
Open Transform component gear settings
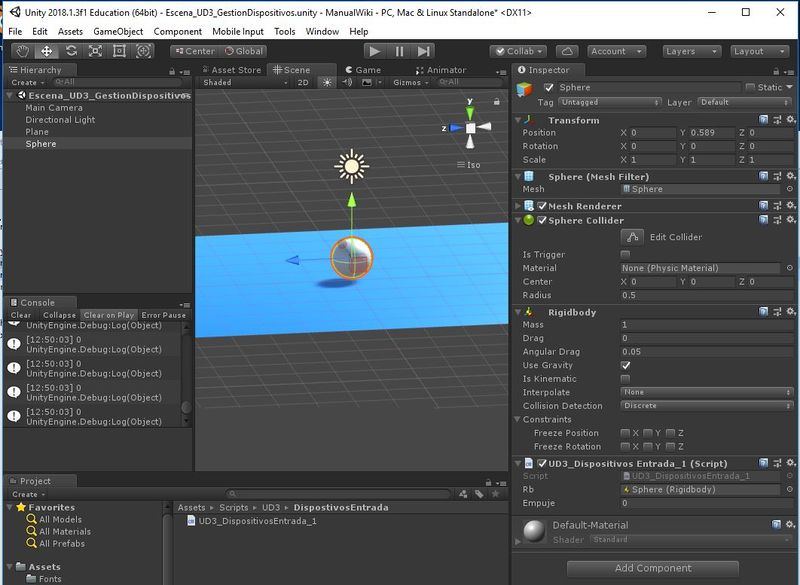tap(790, 119)
